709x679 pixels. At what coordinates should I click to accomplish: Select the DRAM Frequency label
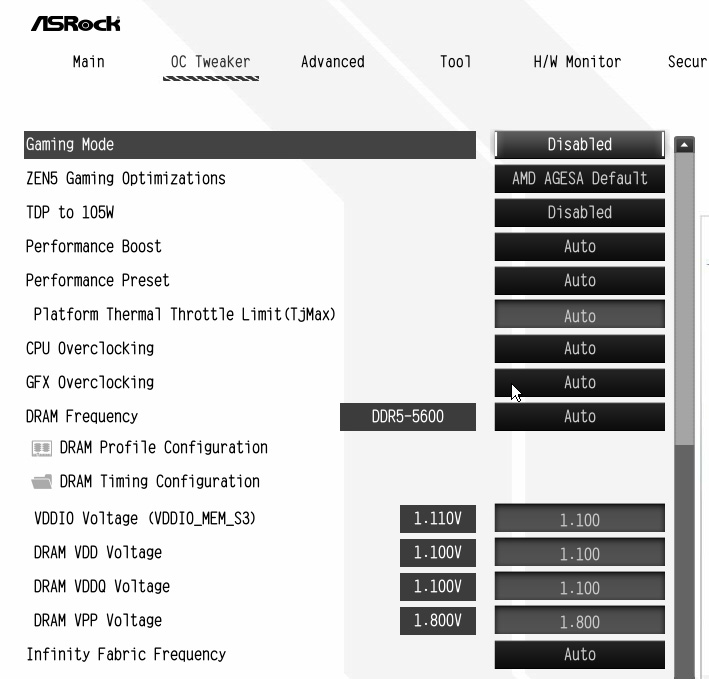[x=82, y=417]
